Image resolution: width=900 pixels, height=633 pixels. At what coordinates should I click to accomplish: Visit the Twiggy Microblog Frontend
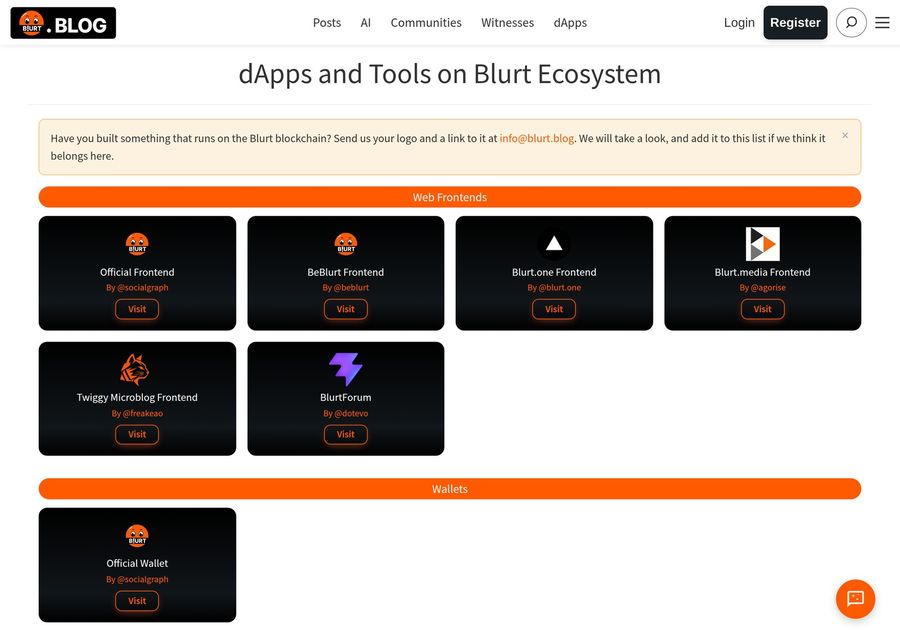pyautogui.click(x=137, y=434)
